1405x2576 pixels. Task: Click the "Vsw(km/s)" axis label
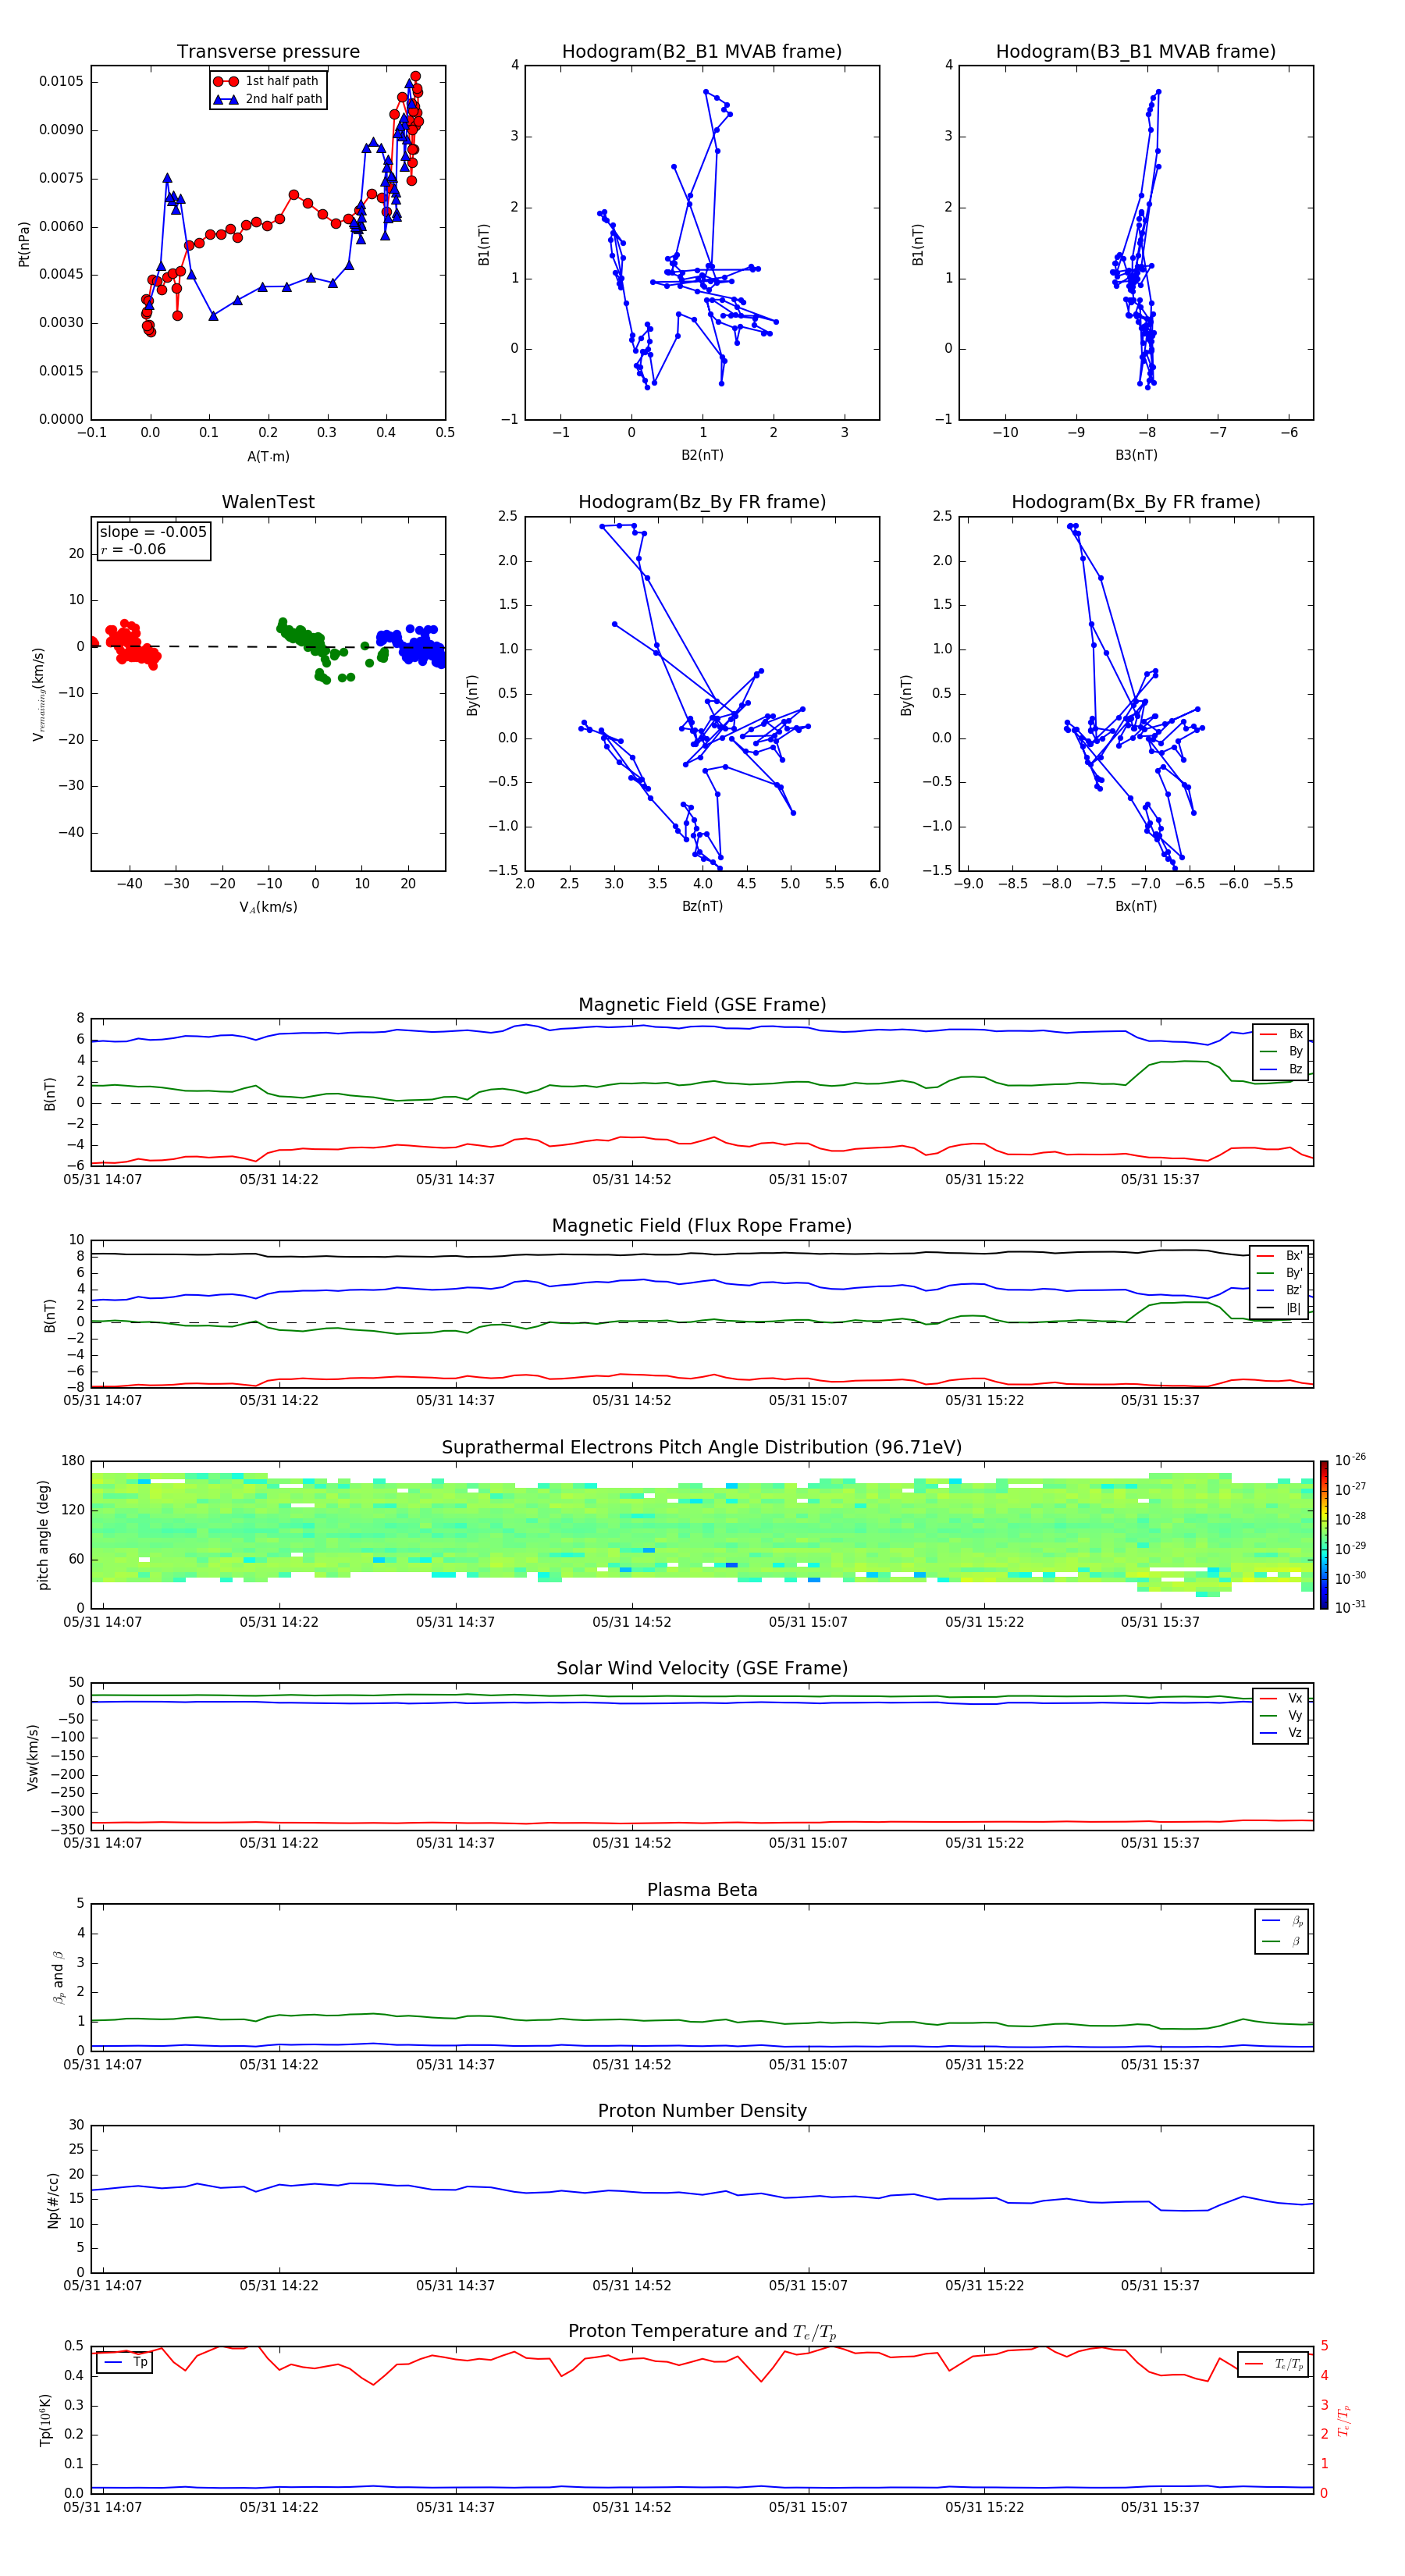(33, 1757)
